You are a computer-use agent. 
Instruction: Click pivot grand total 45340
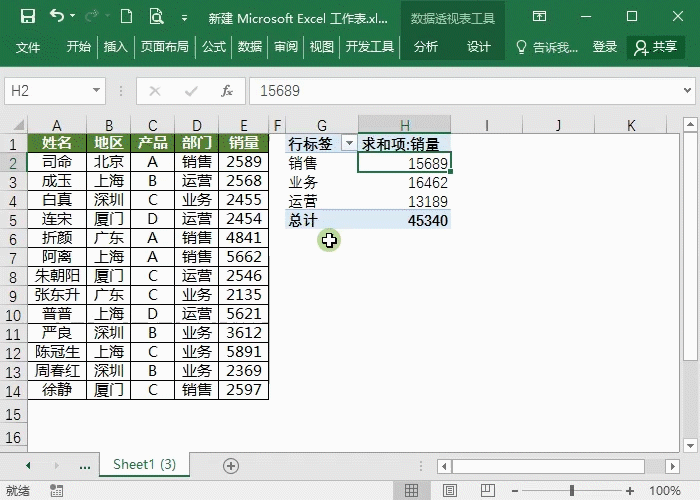(x=404, y=220)
